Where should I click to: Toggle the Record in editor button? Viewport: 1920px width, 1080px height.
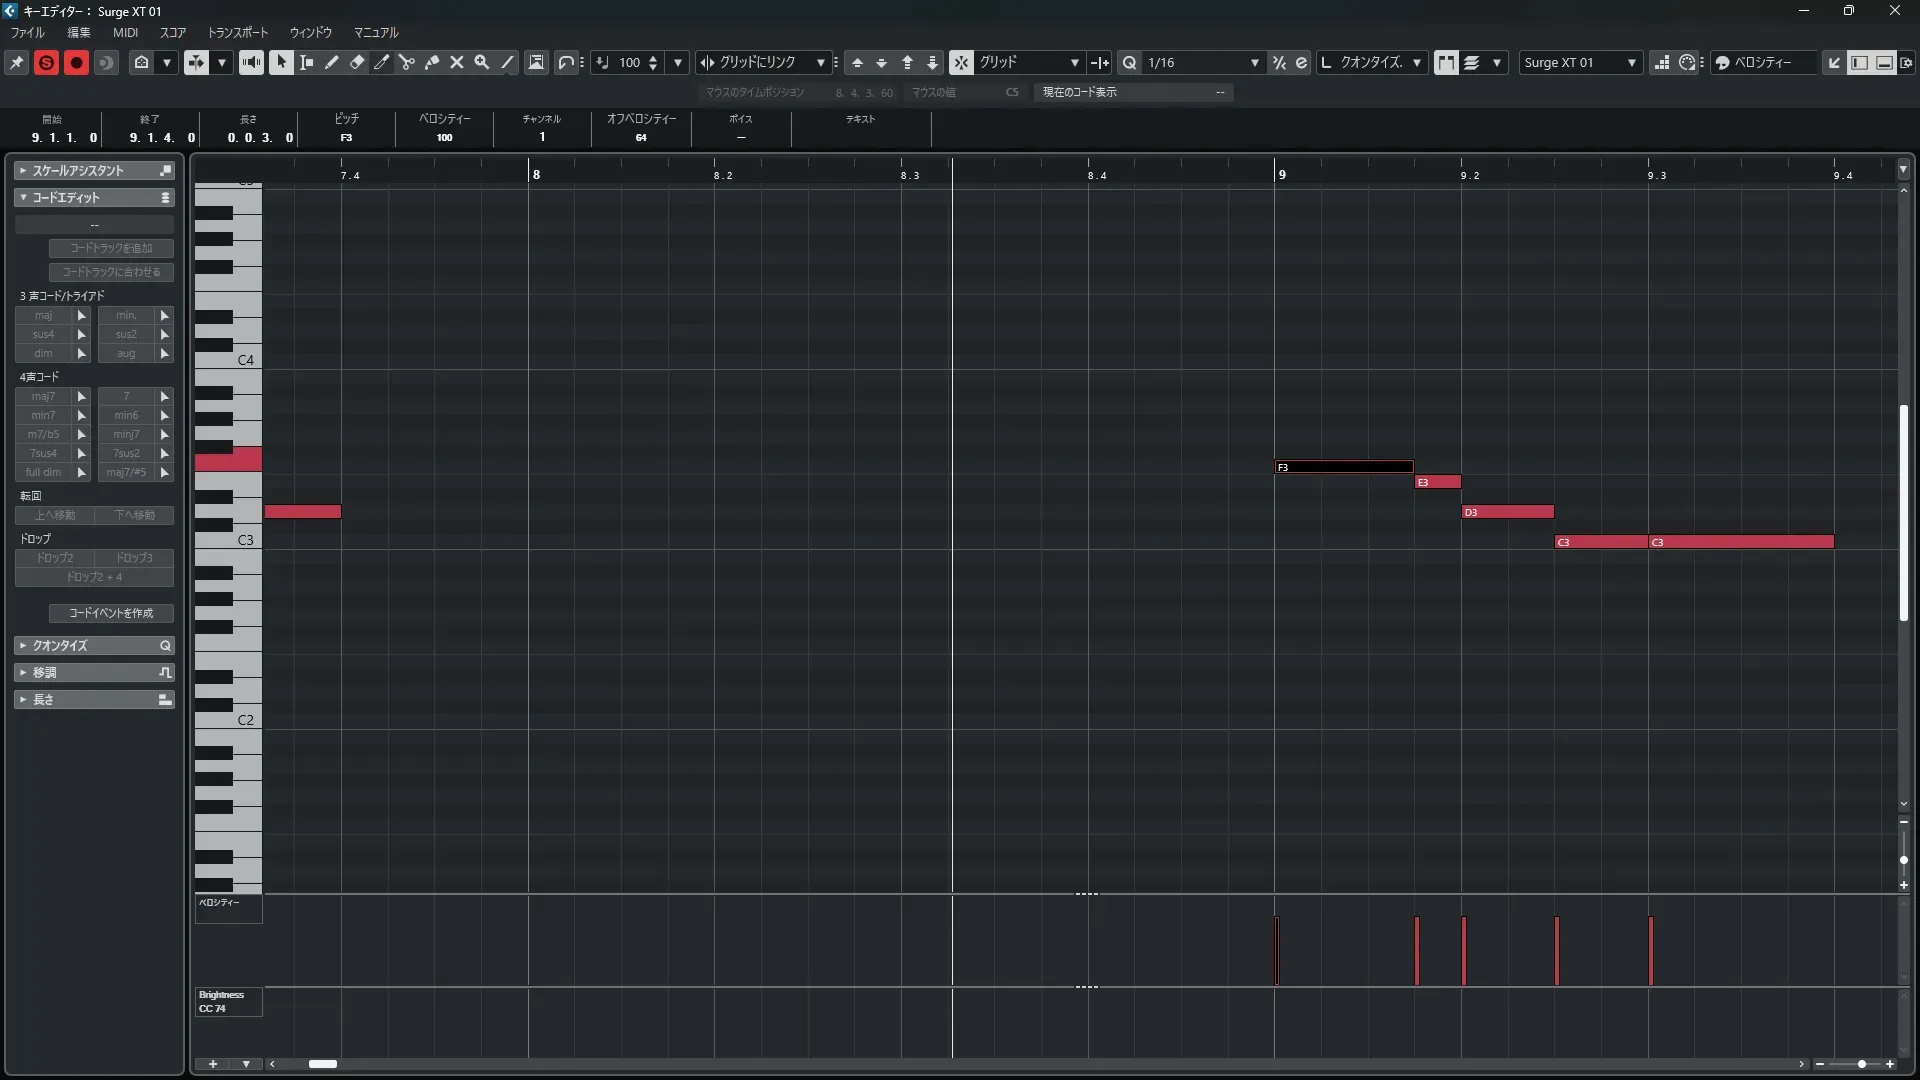coord(76,62)
